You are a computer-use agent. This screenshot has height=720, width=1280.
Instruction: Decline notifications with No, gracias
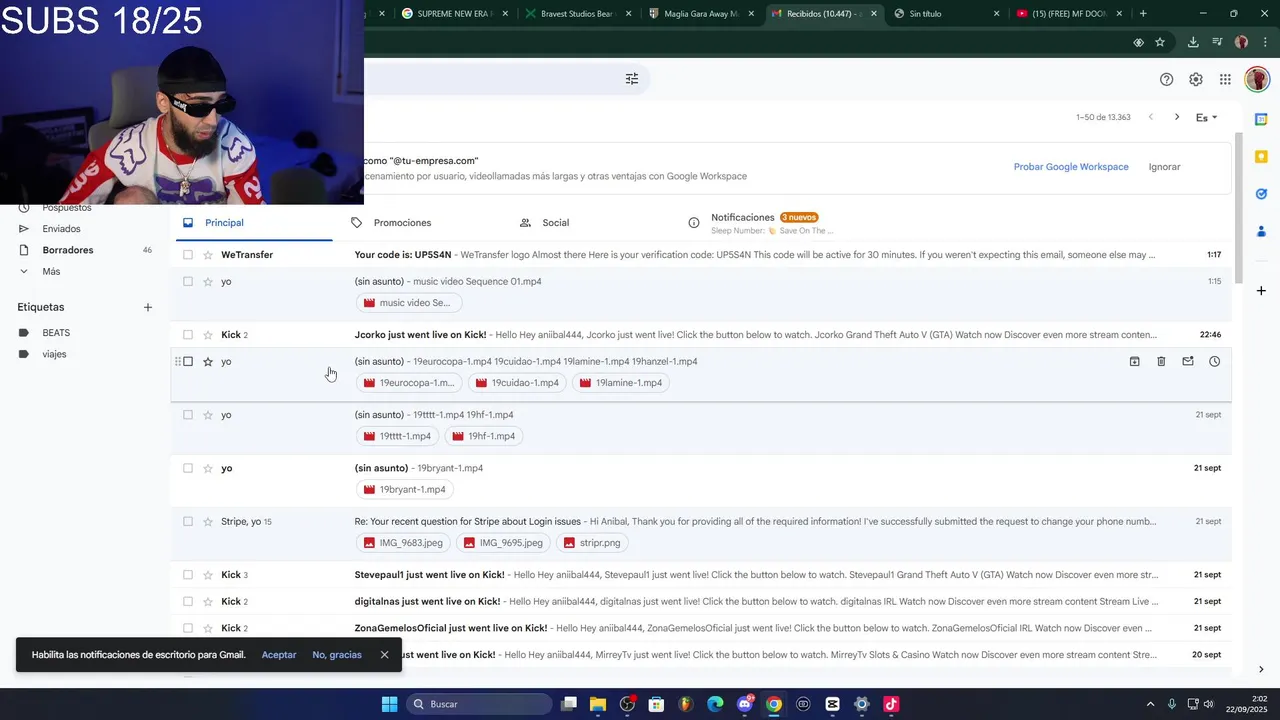[337, 655]
